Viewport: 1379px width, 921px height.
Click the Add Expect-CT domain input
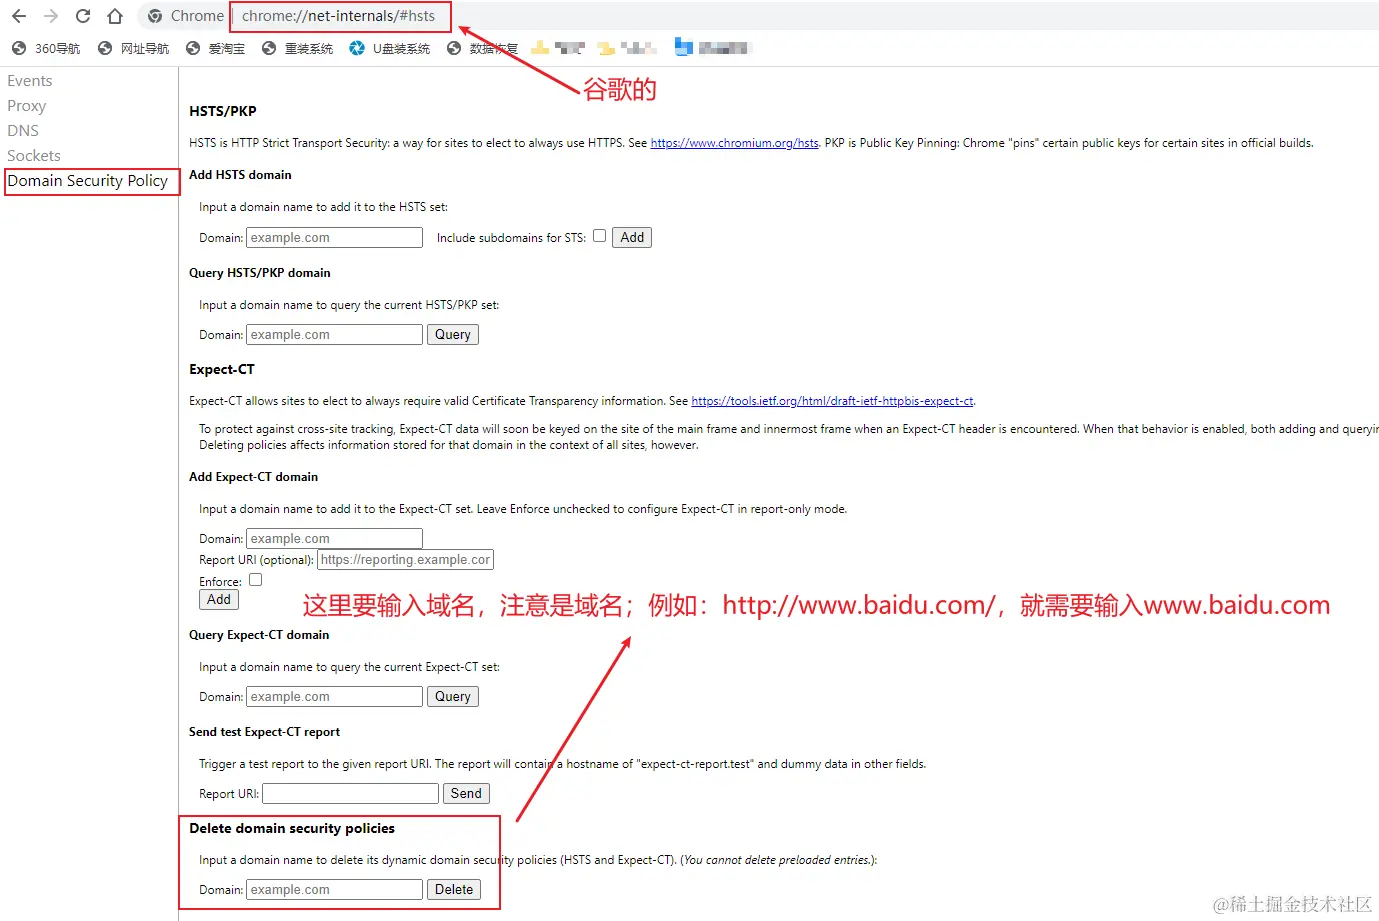pos(334,538)
